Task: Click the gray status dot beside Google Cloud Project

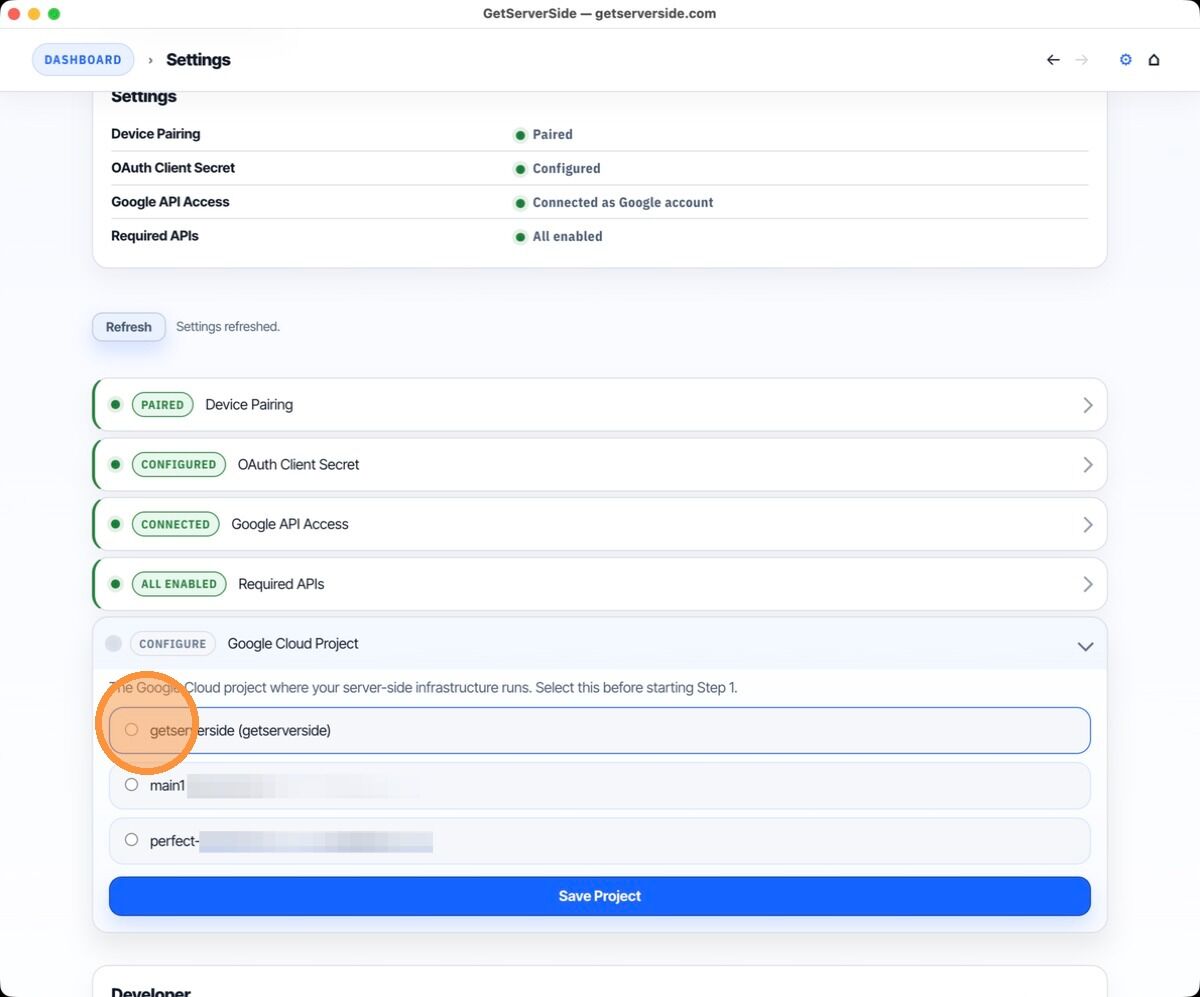Action: click(x=114, y=644)
